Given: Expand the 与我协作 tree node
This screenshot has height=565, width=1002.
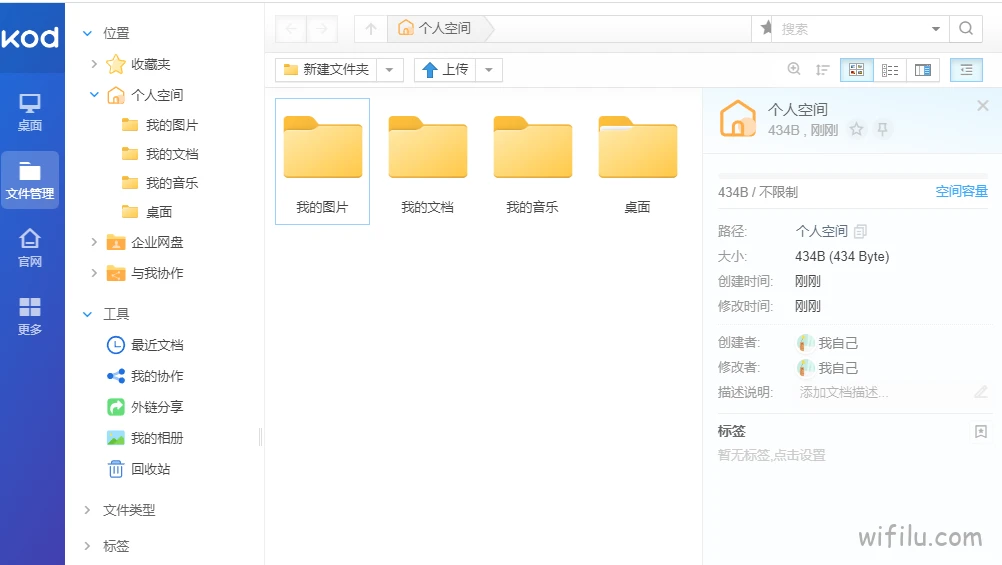Looking at the screenshot, I should pos(94,273).
